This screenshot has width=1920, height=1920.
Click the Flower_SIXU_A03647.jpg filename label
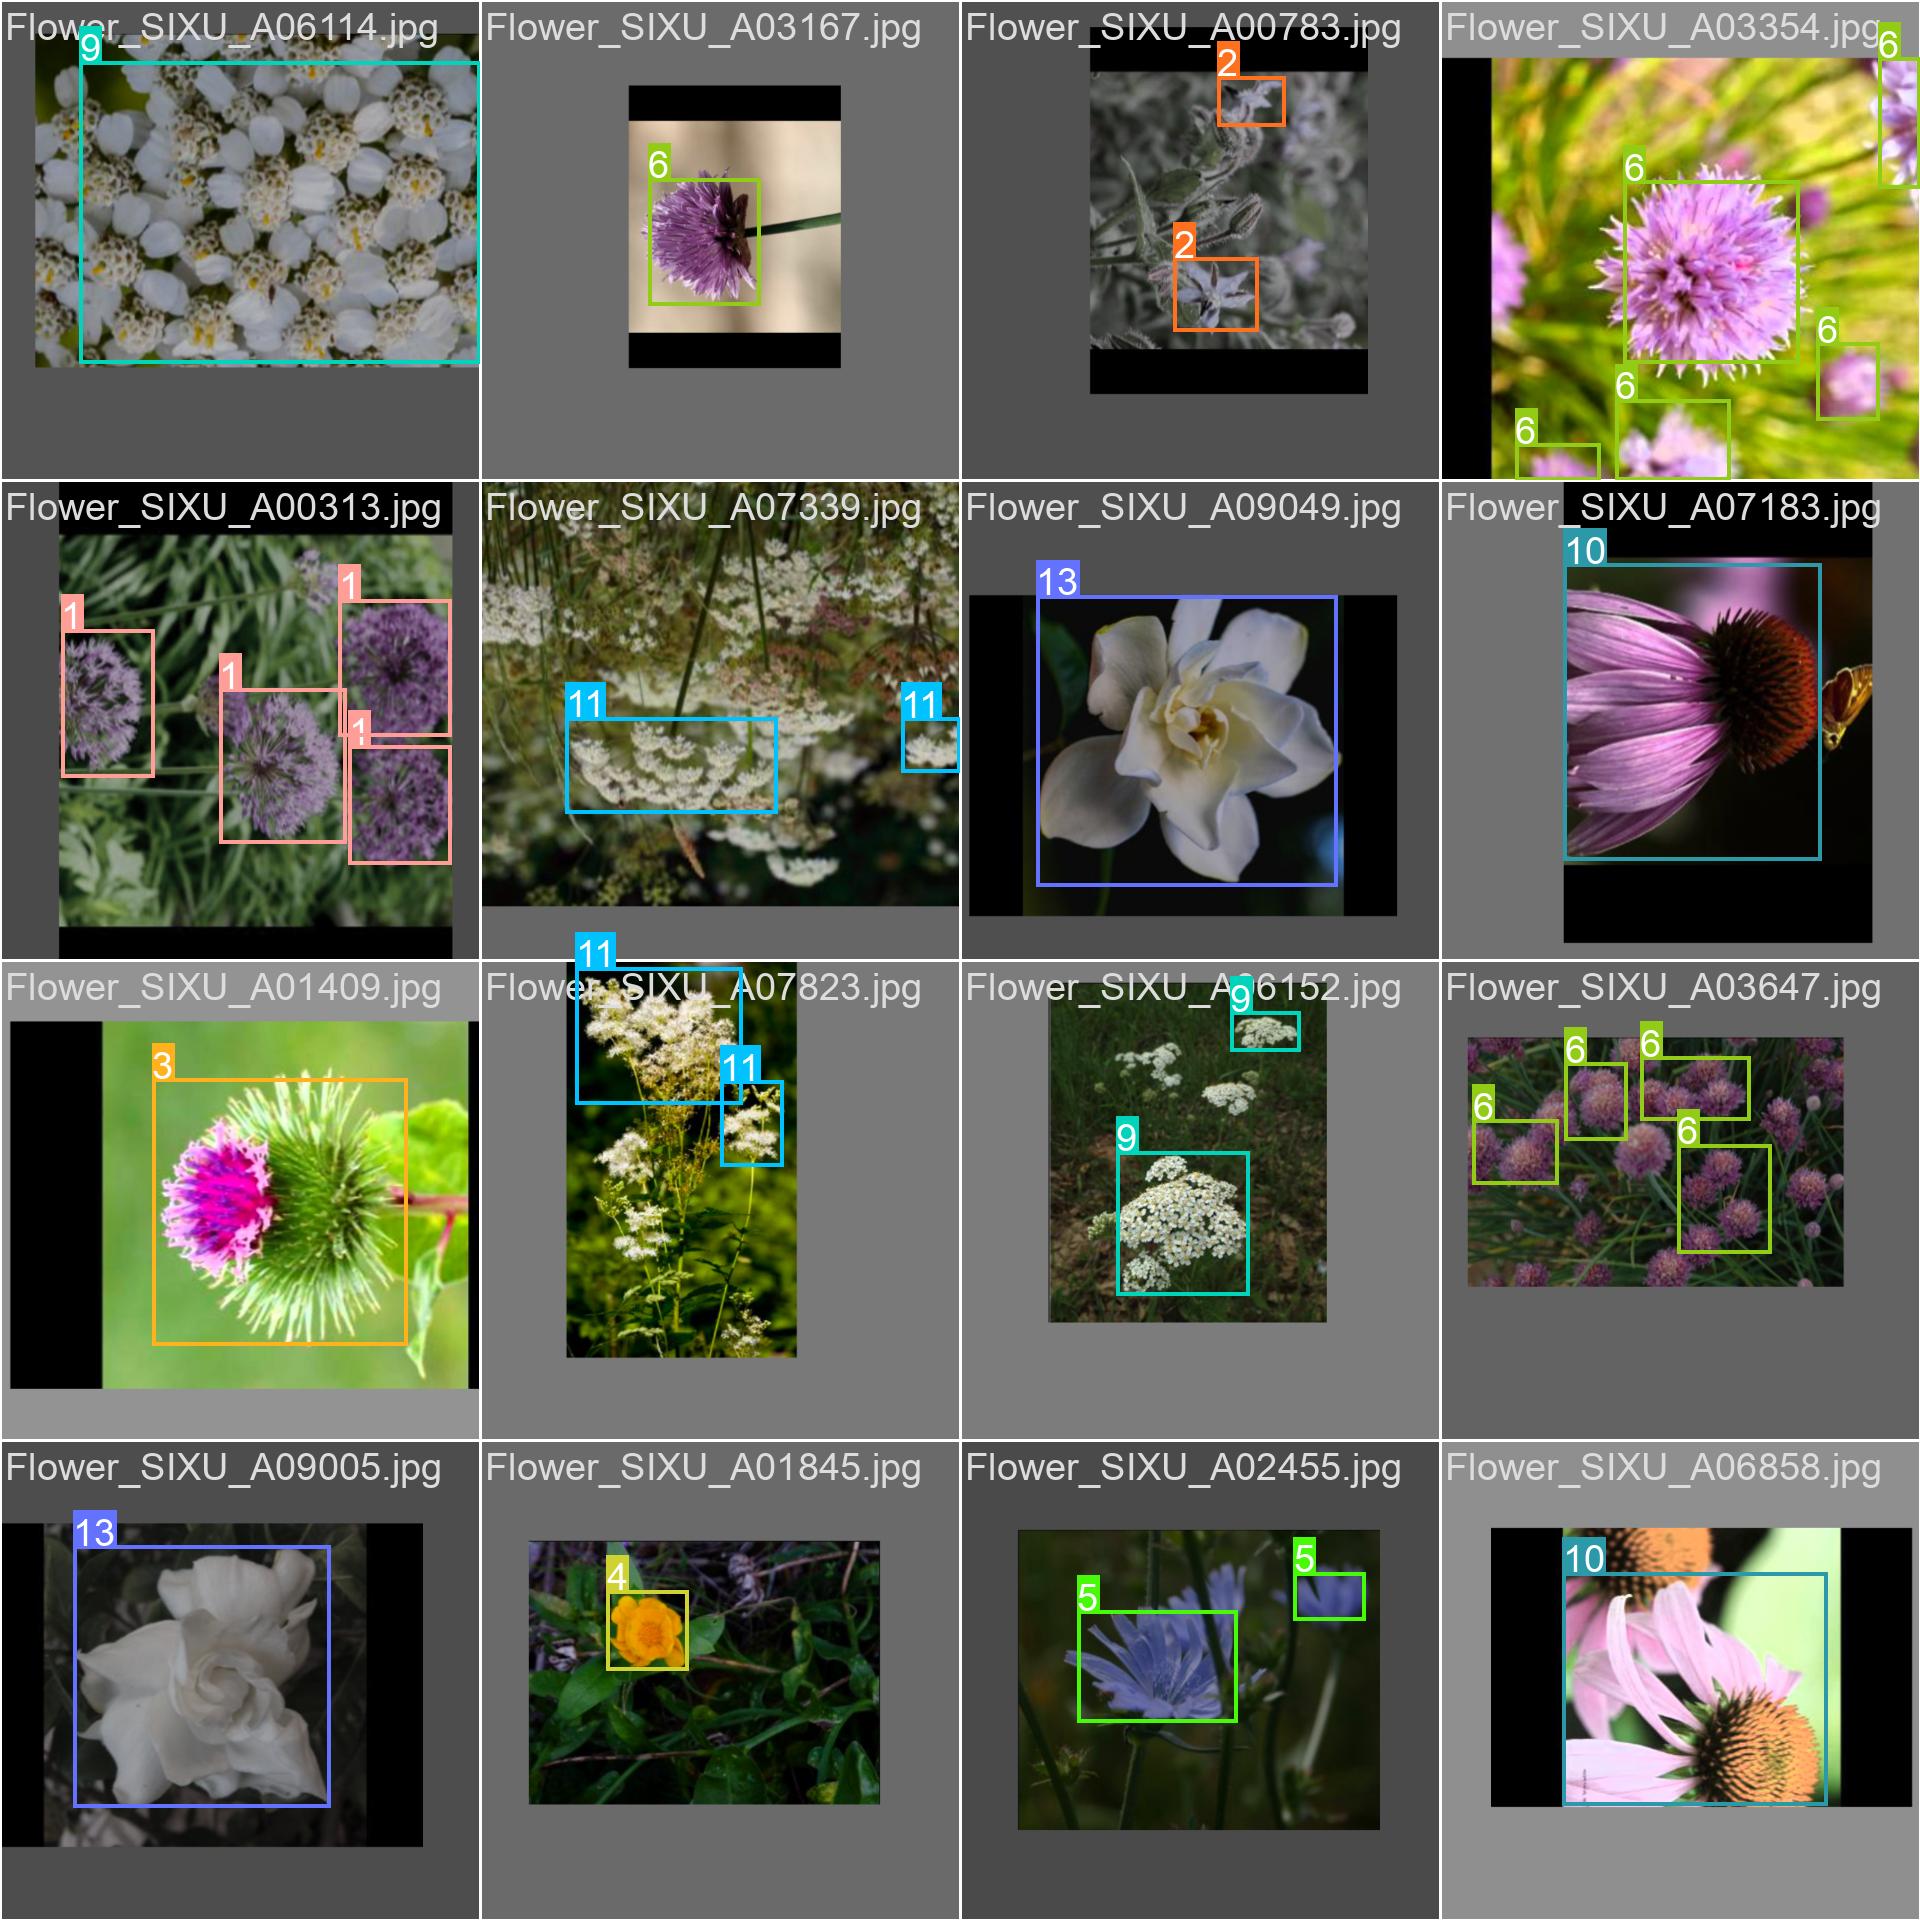click(x=1662, y=988)
